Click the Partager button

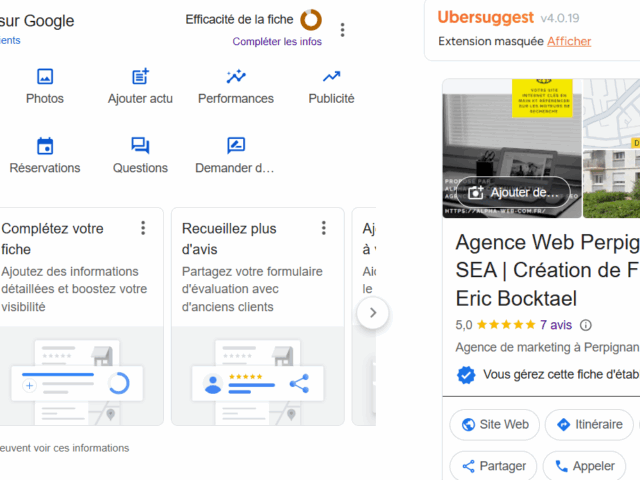click(x=491, y=466)
